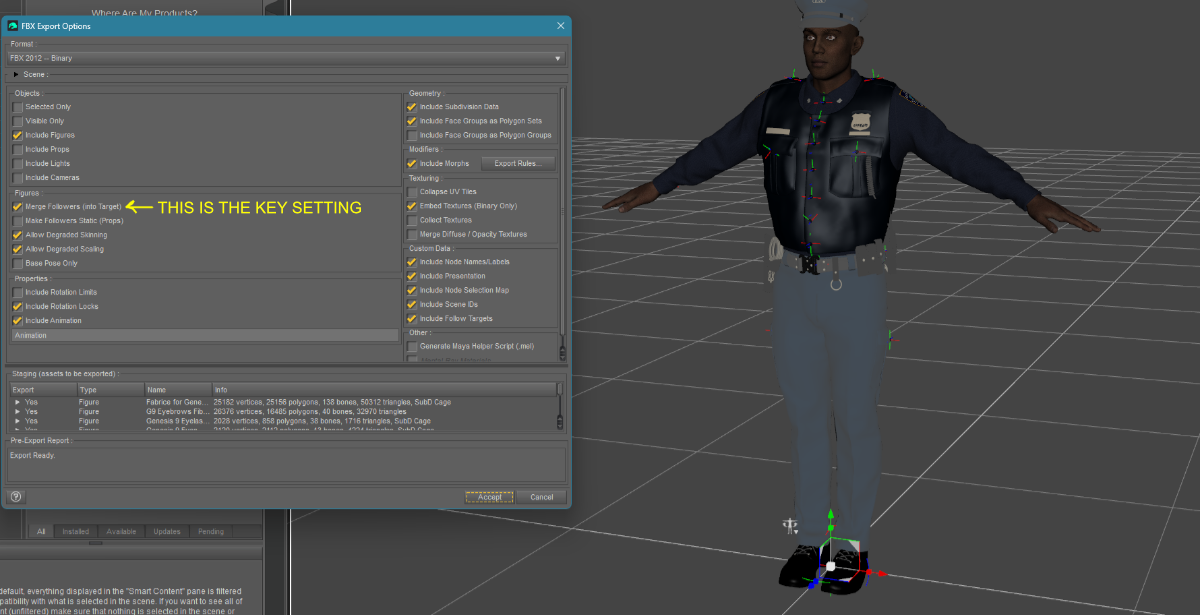Uncheck Merge Followers (into Target)

[x=17, y=206]
